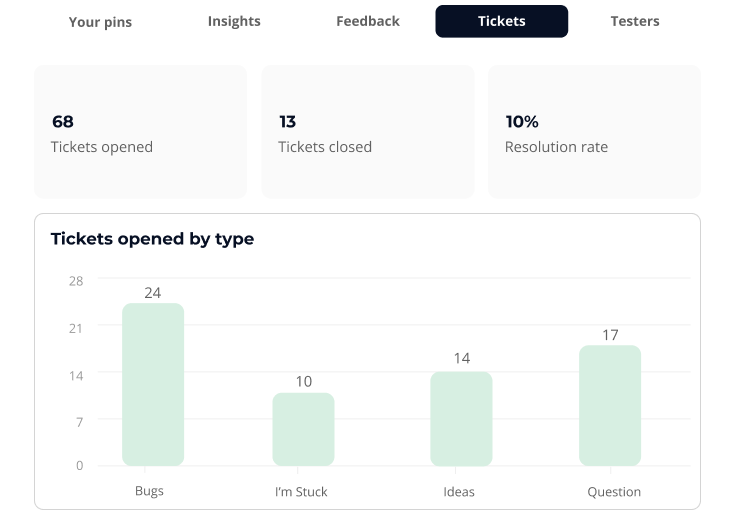The image size is (735, 511).
Task: Click the Tickets opened label text
Action: click(102, 147)
